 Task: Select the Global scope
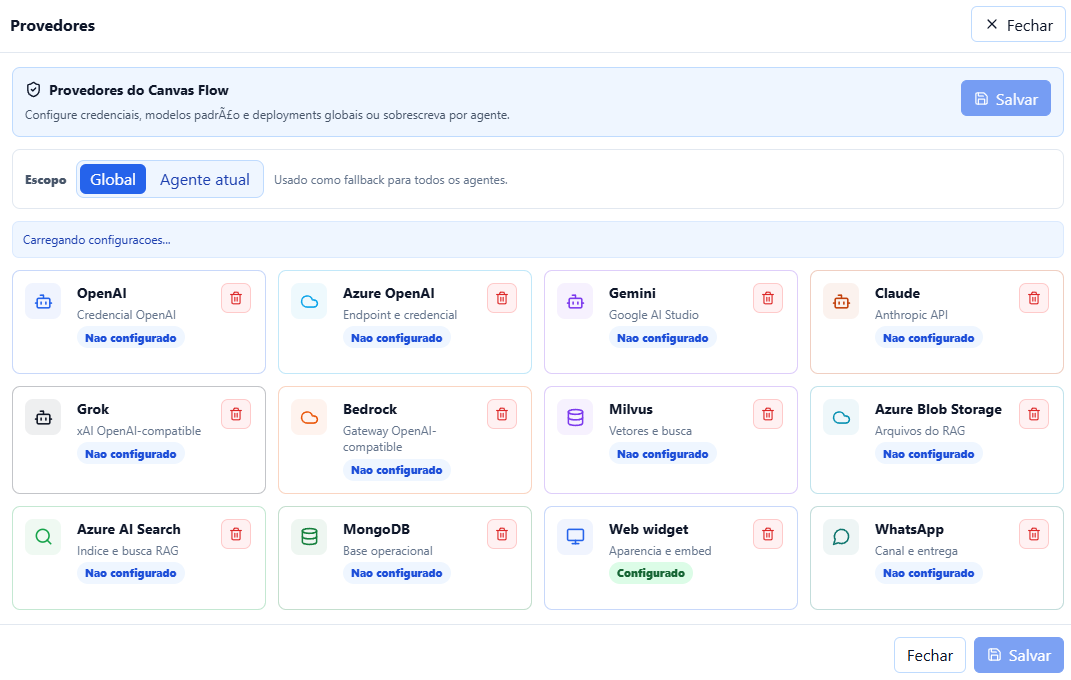click(x=113, y=180)
